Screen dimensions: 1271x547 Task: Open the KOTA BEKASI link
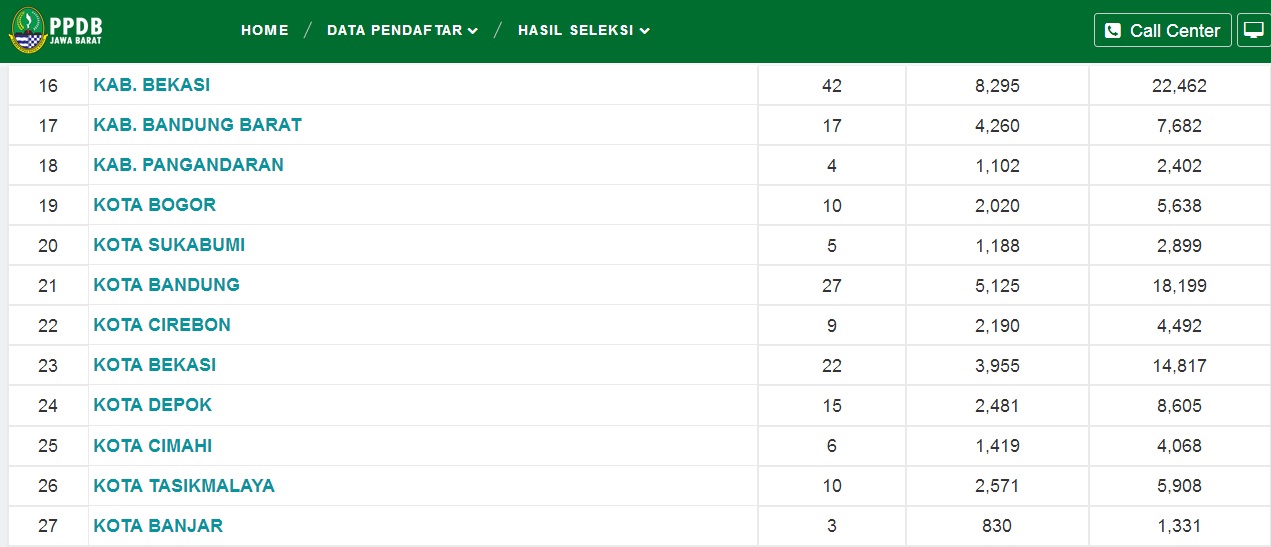[154, 365]
